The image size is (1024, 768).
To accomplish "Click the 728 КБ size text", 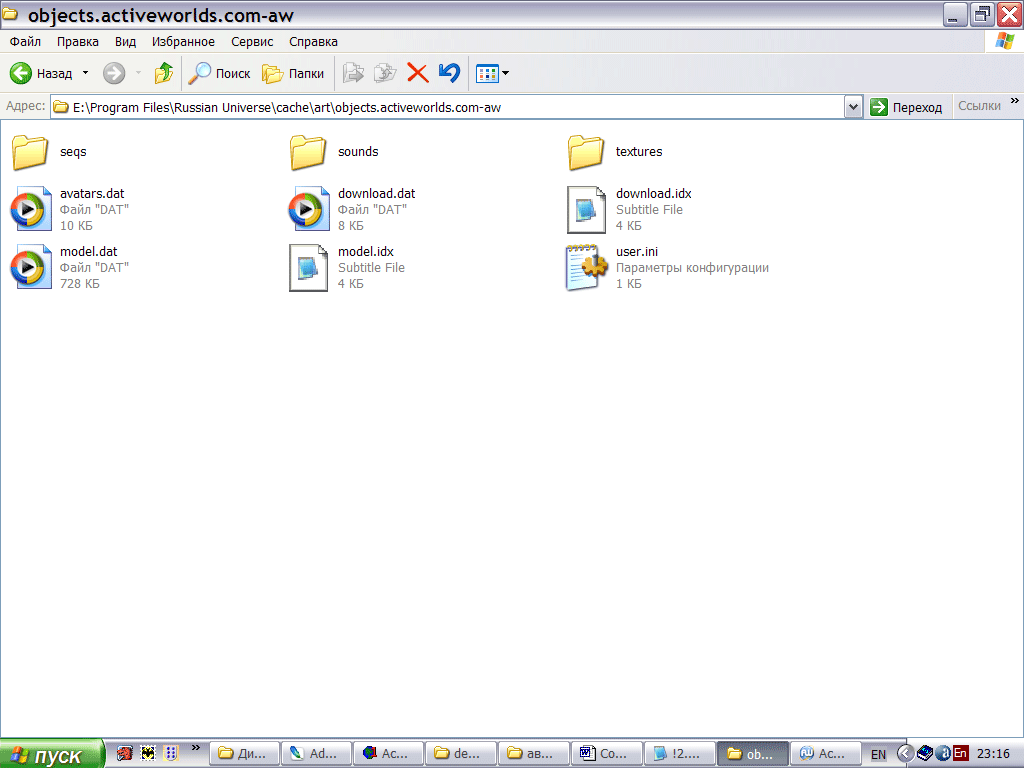I will click(x=80, y=283).
